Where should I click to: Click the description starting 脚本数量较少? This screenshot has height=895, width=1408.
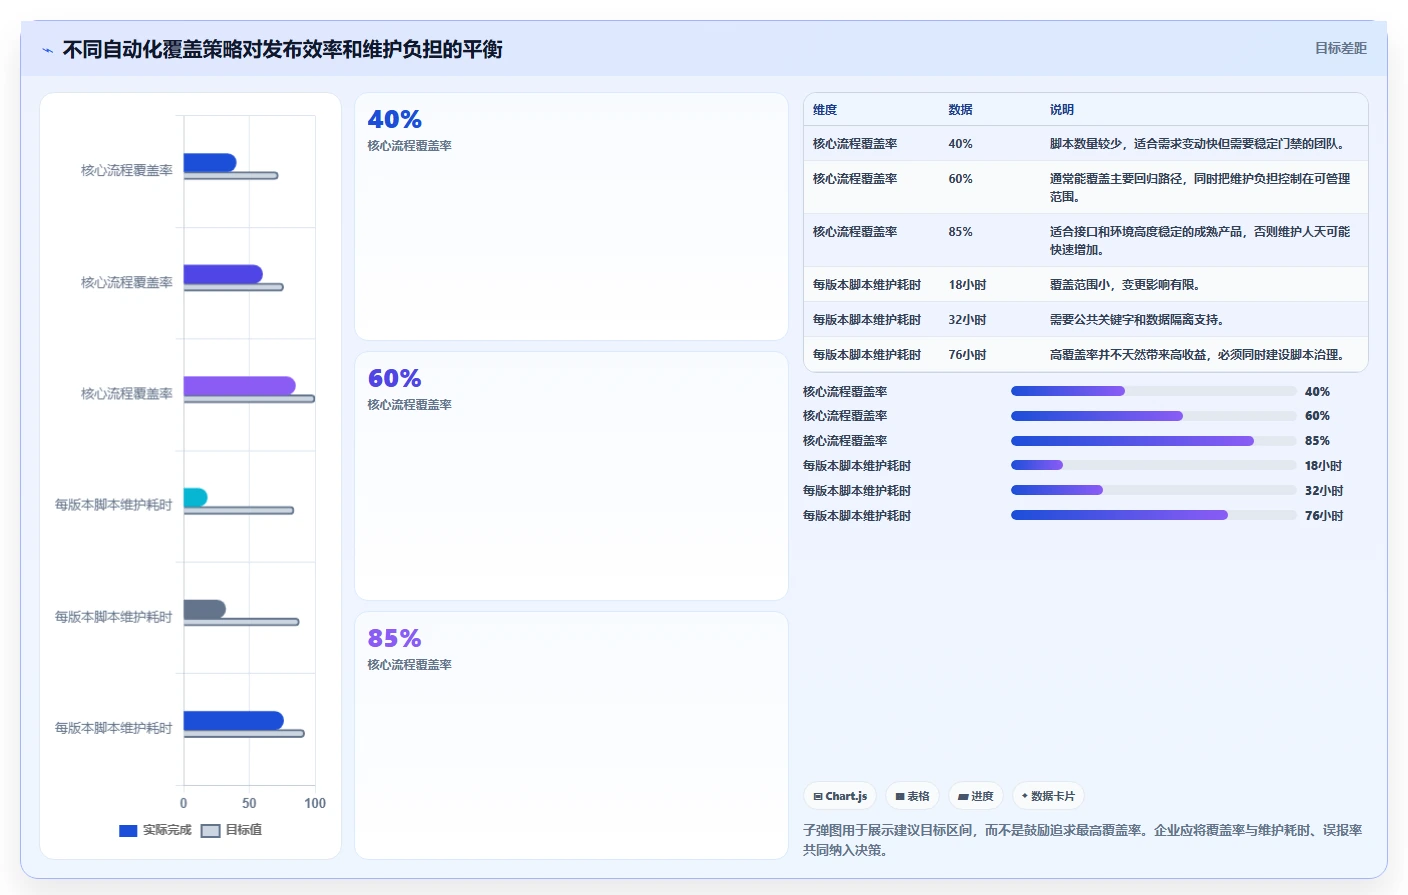coord(1199,144)
